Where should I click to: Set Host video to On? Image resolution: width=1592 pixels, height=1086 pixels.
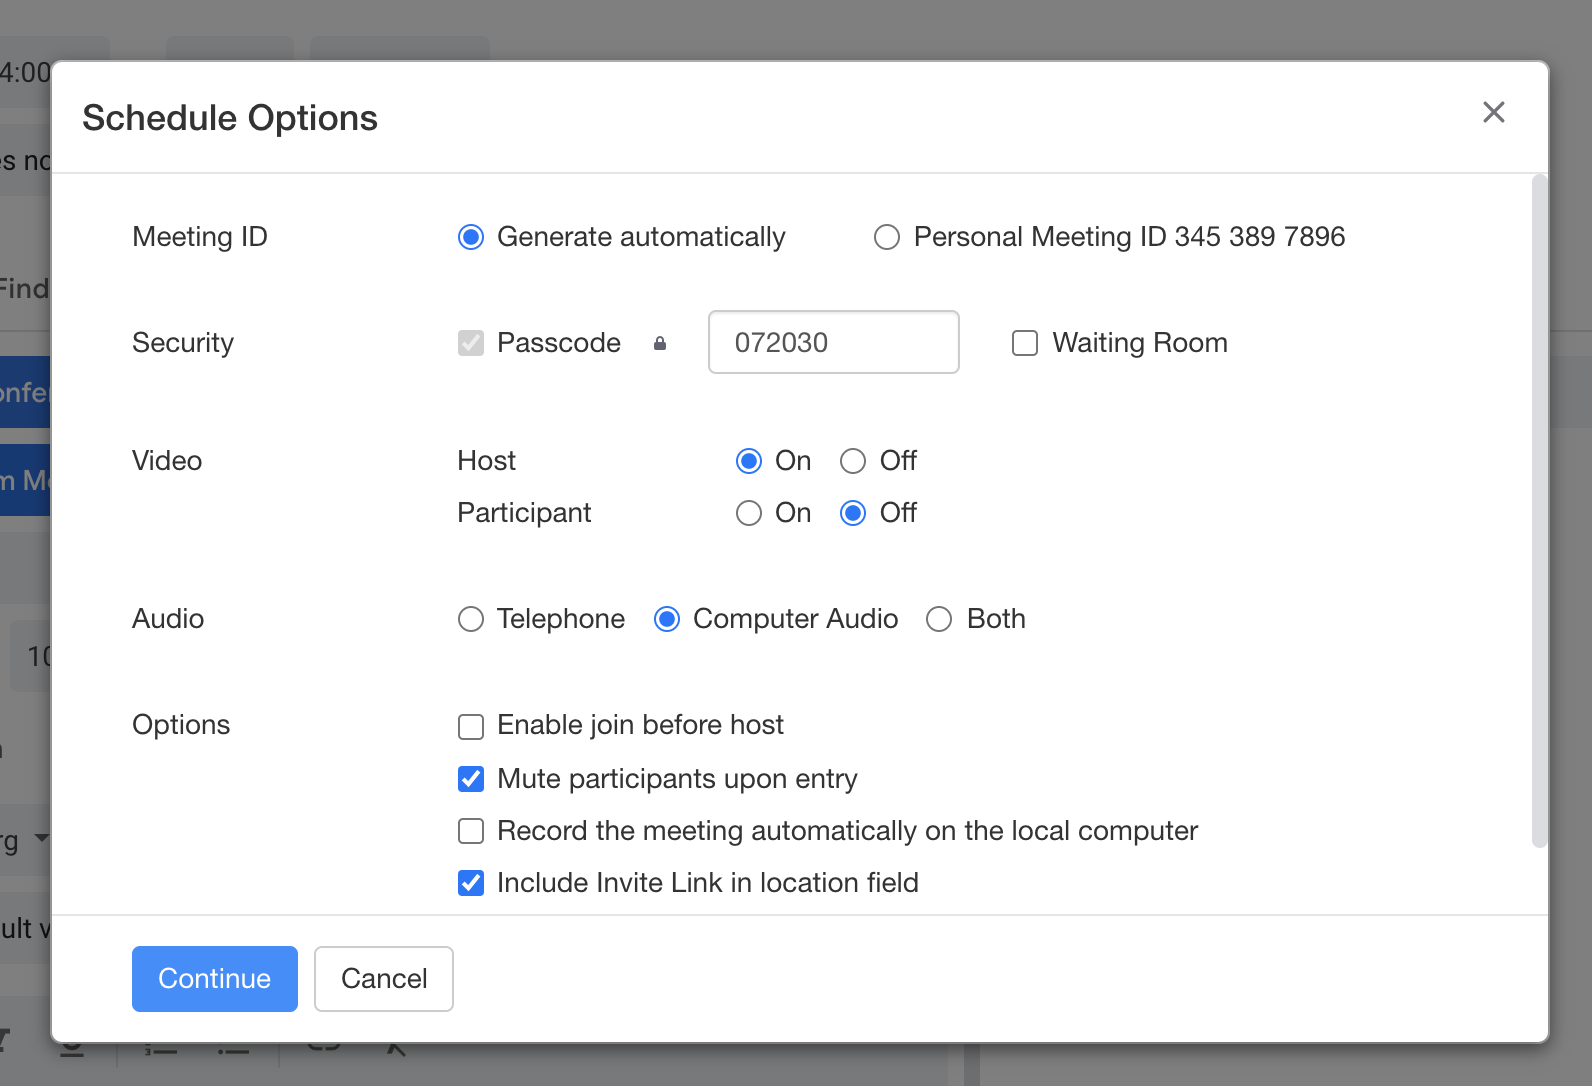749,461
